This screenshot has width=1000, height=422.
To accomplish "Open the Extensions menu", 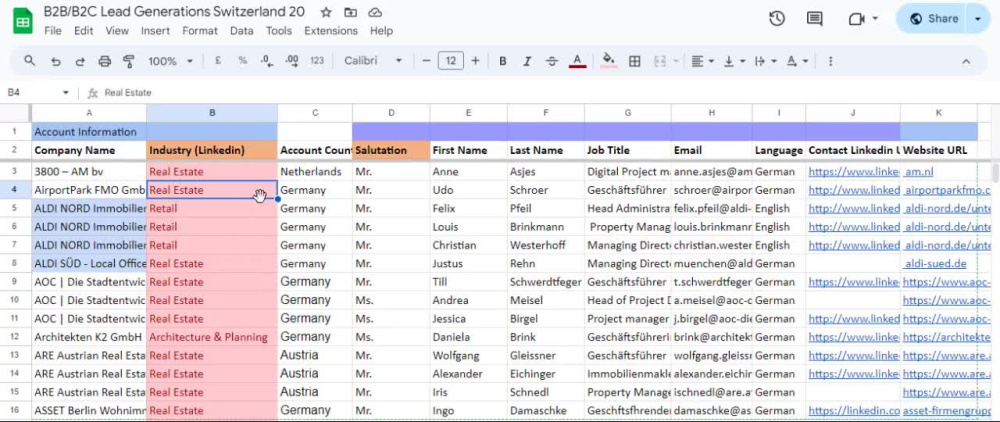I will tap(330, 31).
